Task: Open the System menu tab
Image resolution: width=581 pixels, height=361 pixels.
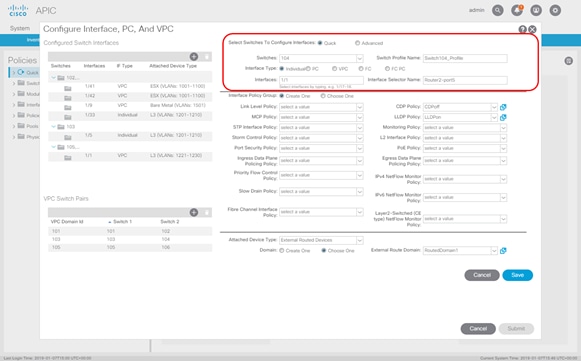Action: tap(20, 29)
